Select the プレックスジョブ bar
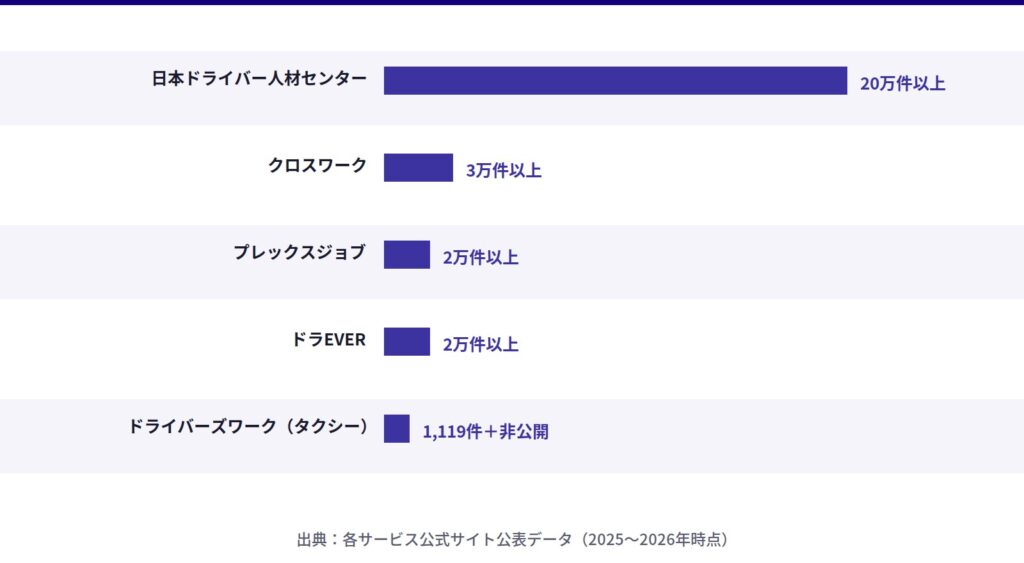 coord(407,255)
